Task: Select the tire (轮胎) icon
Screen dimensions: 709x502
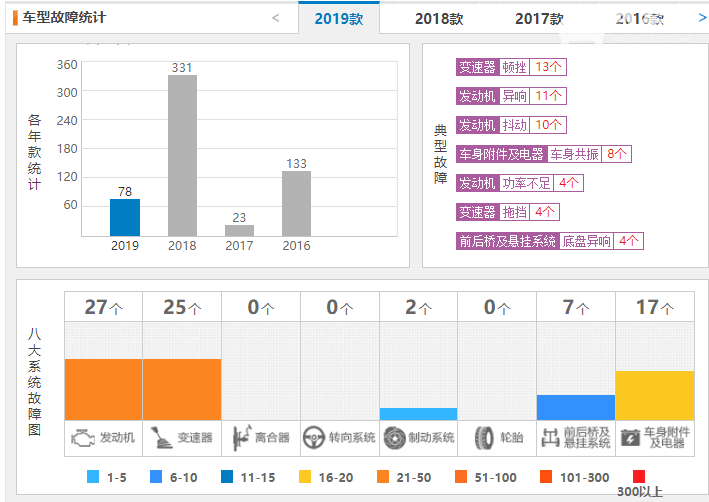Action: point(484,438)
